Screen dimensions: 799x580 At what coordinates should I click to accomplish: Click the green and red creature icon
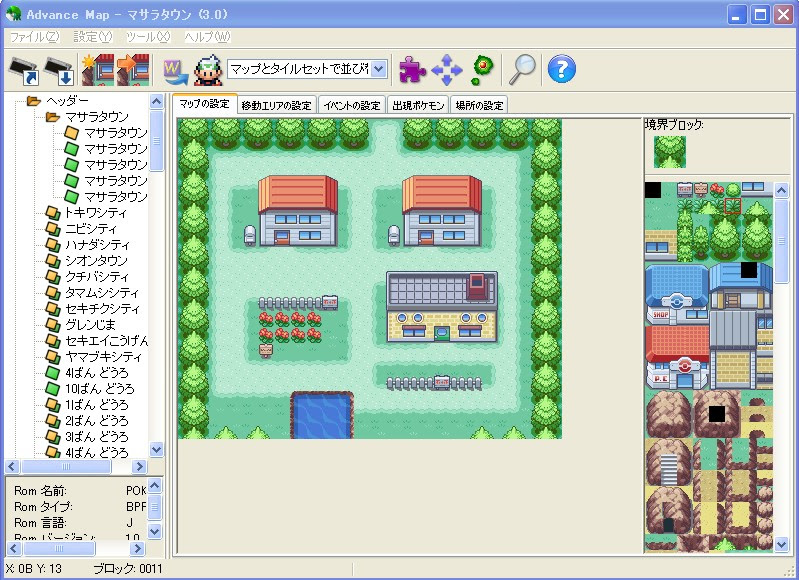click(482, 70)
